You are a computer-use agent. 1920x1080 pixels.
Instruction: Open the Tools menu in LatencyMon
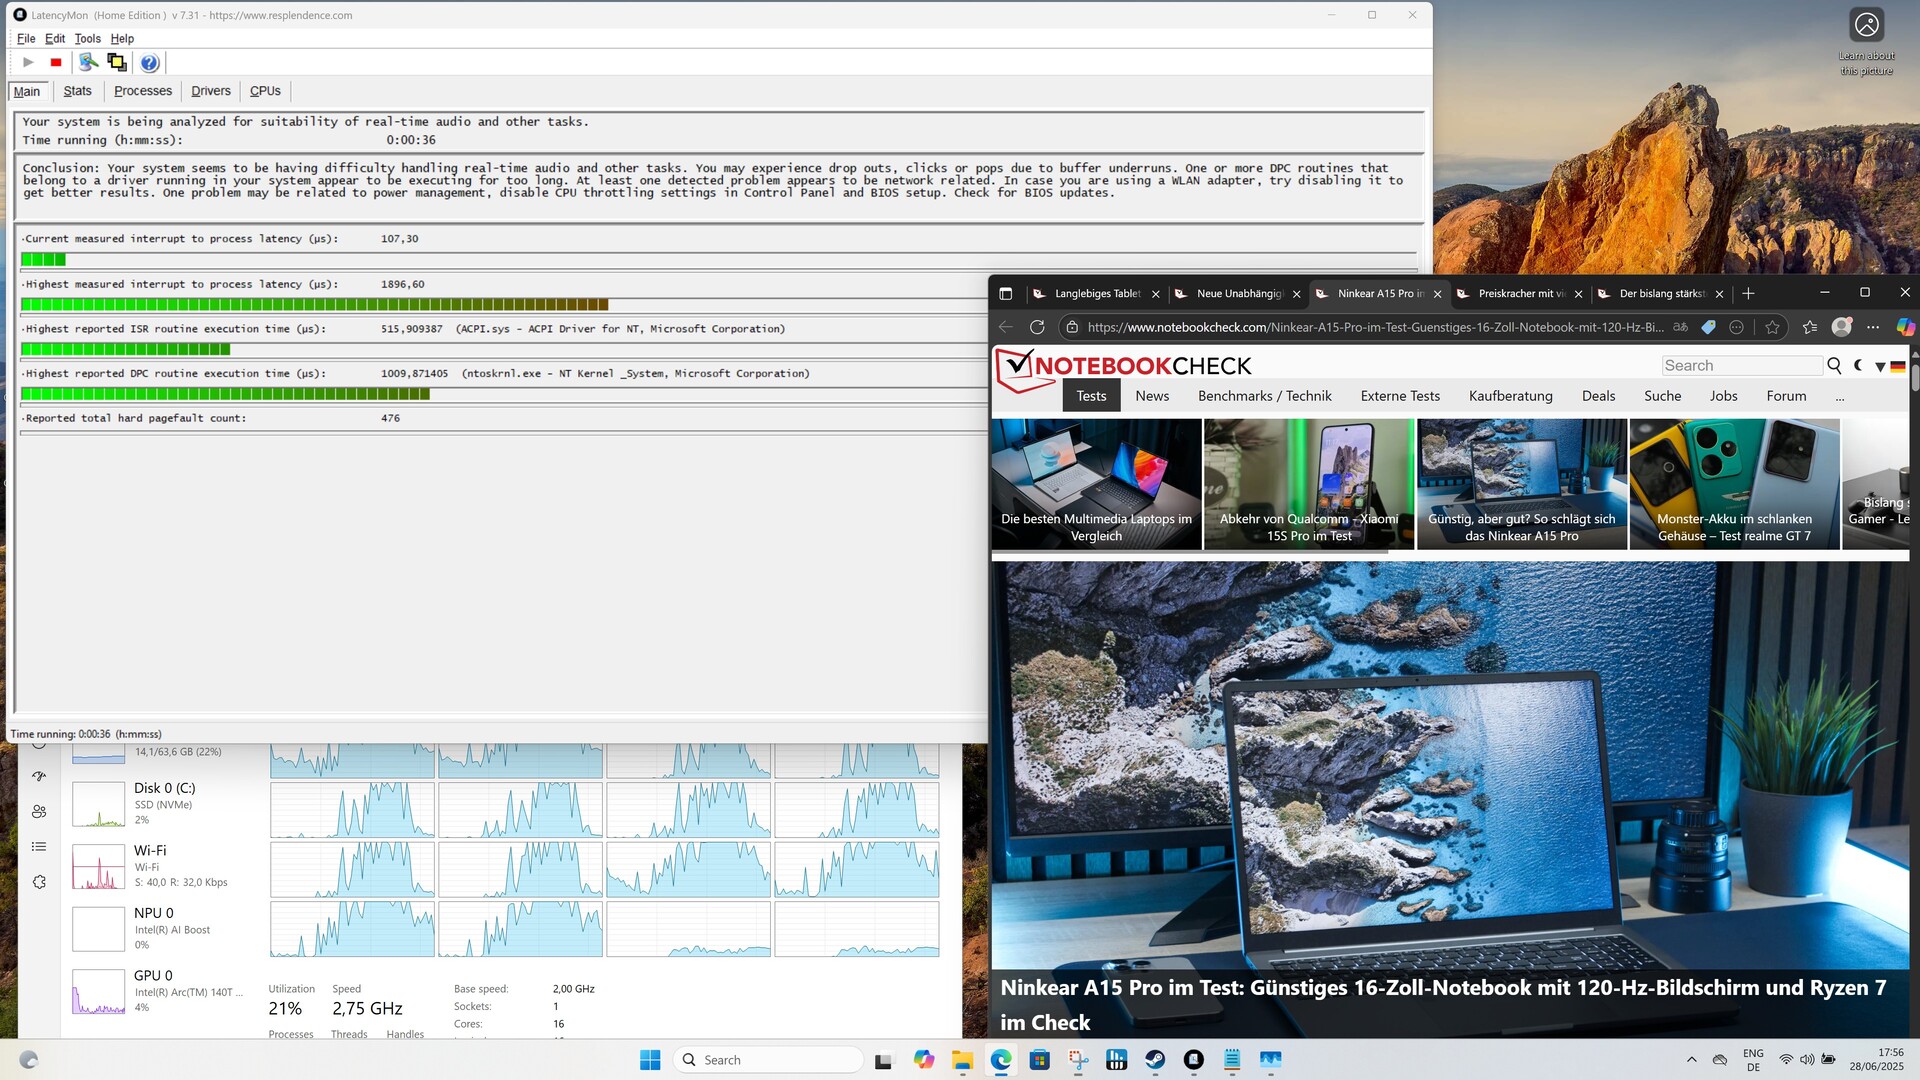(x=87, y=39)
